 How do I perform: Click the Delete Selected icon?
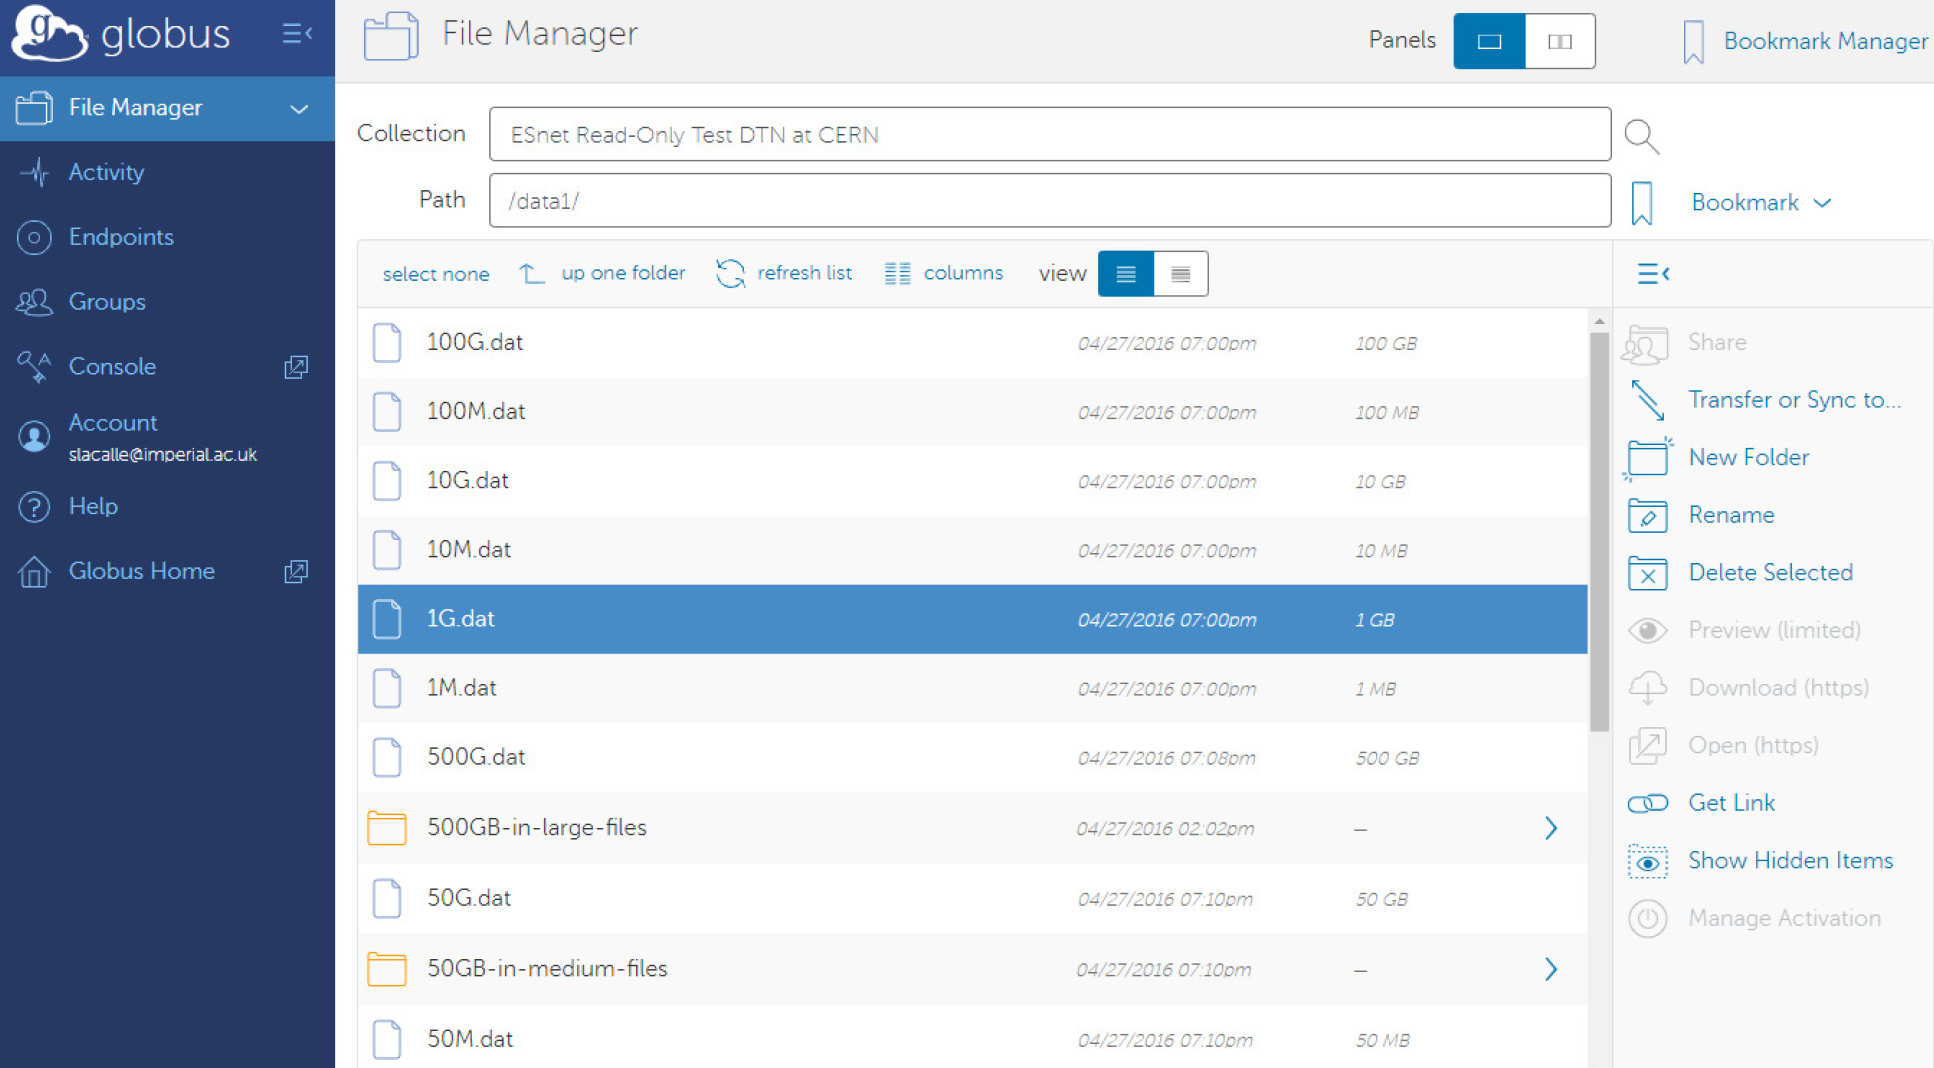point(1647,573)
